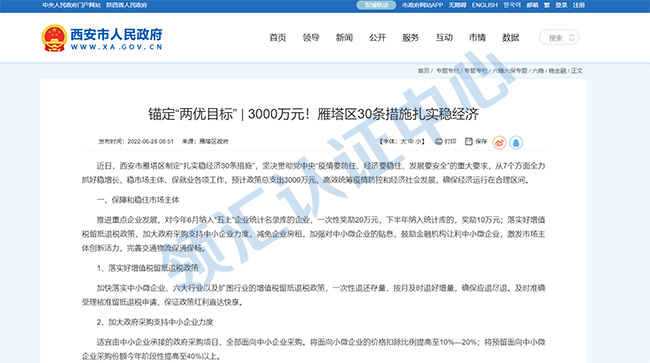Click the WWW.XA.GOV.CN address text
Viewport: 650px width, 363px height.
point(116,47)
